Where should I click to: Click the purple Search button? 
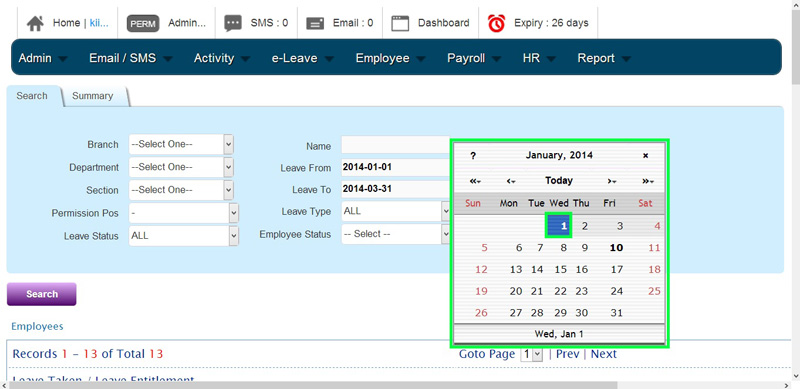[42, 294]
